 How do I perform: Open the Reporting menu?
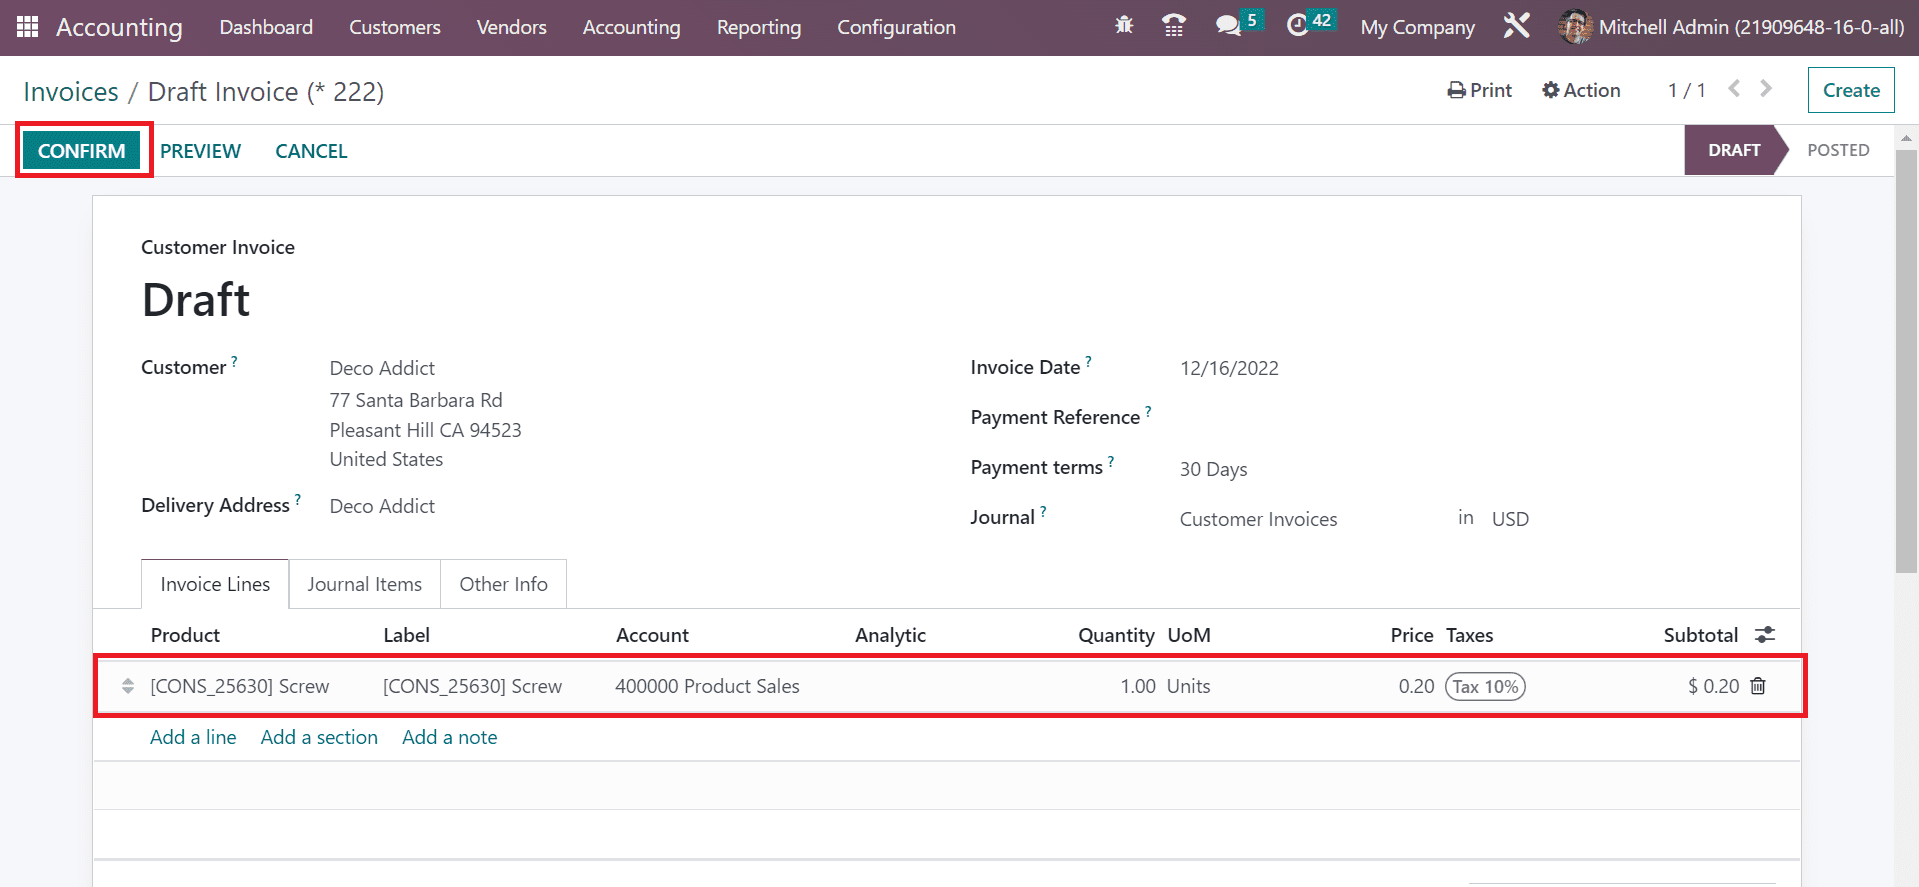tap(759, 27)
